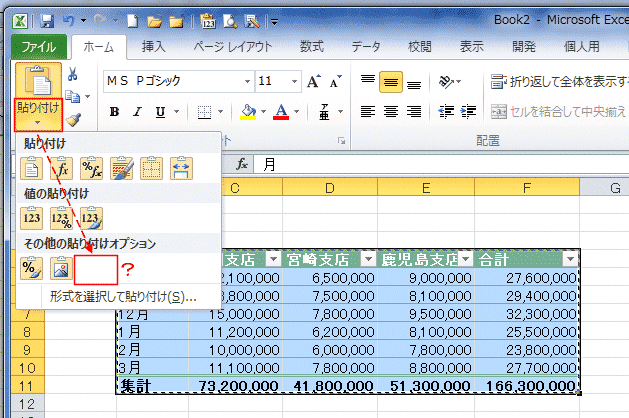Open the データ ribbon tab
This screenshot has height=418, width=629.
(365, 46)
